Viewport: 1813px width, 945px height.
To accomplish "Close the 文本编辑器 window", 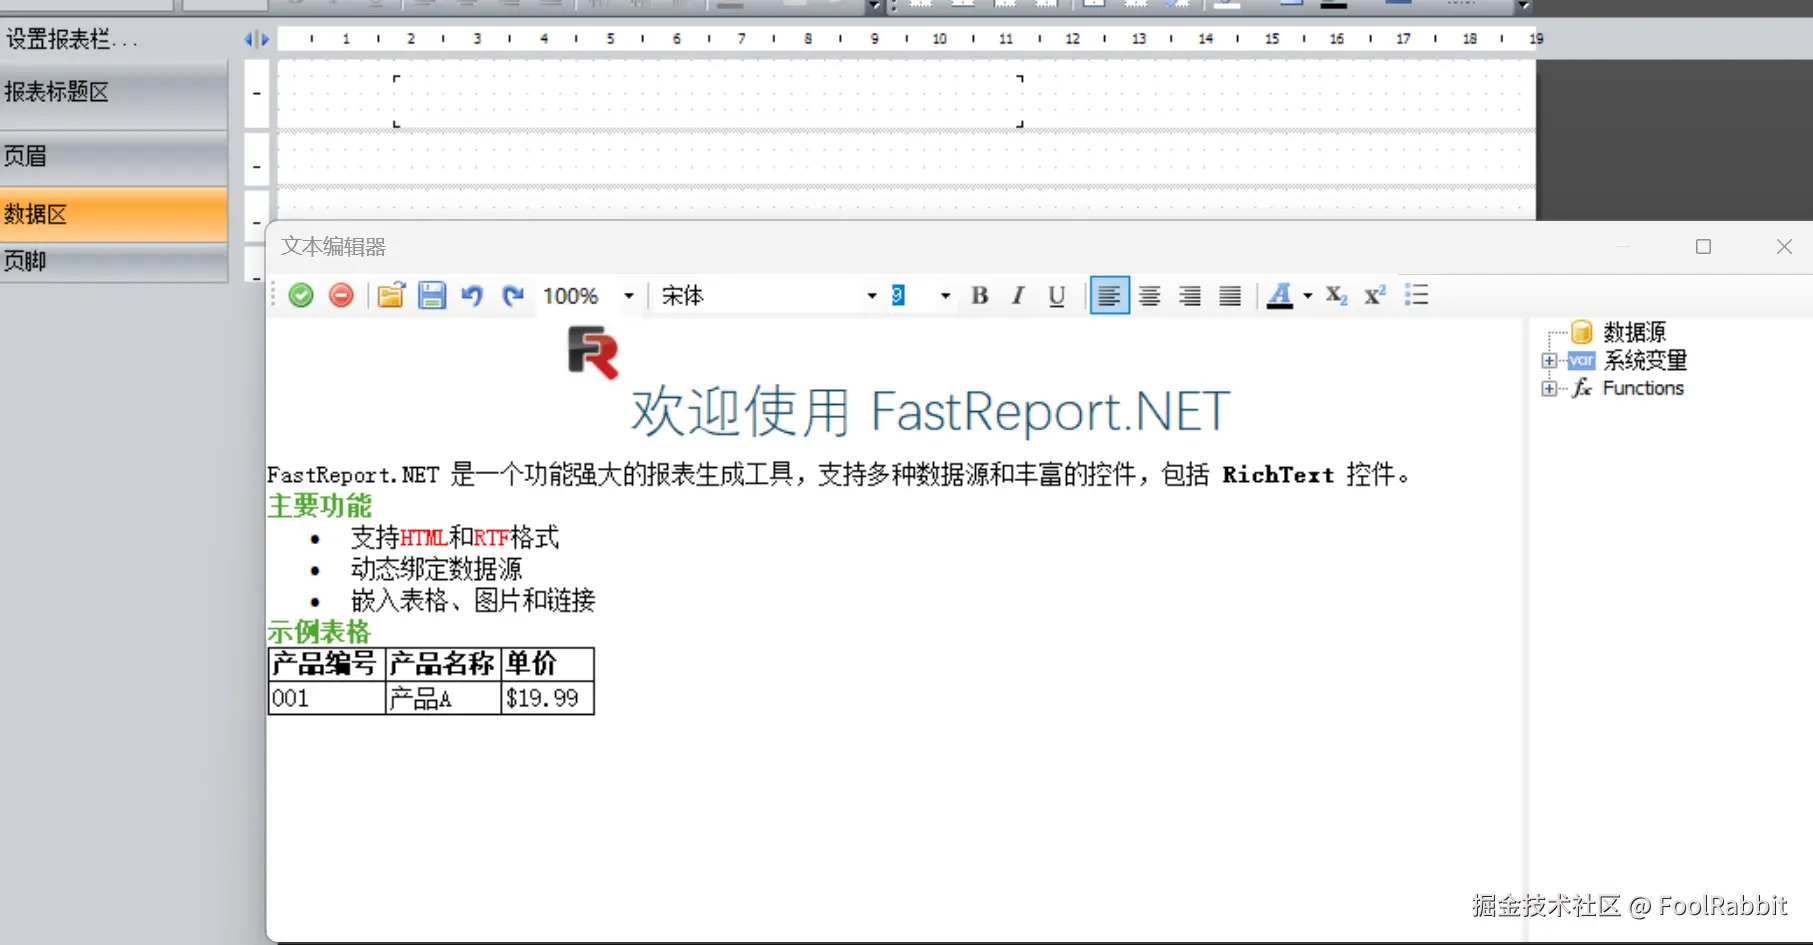I will [x=1784, y=246].
